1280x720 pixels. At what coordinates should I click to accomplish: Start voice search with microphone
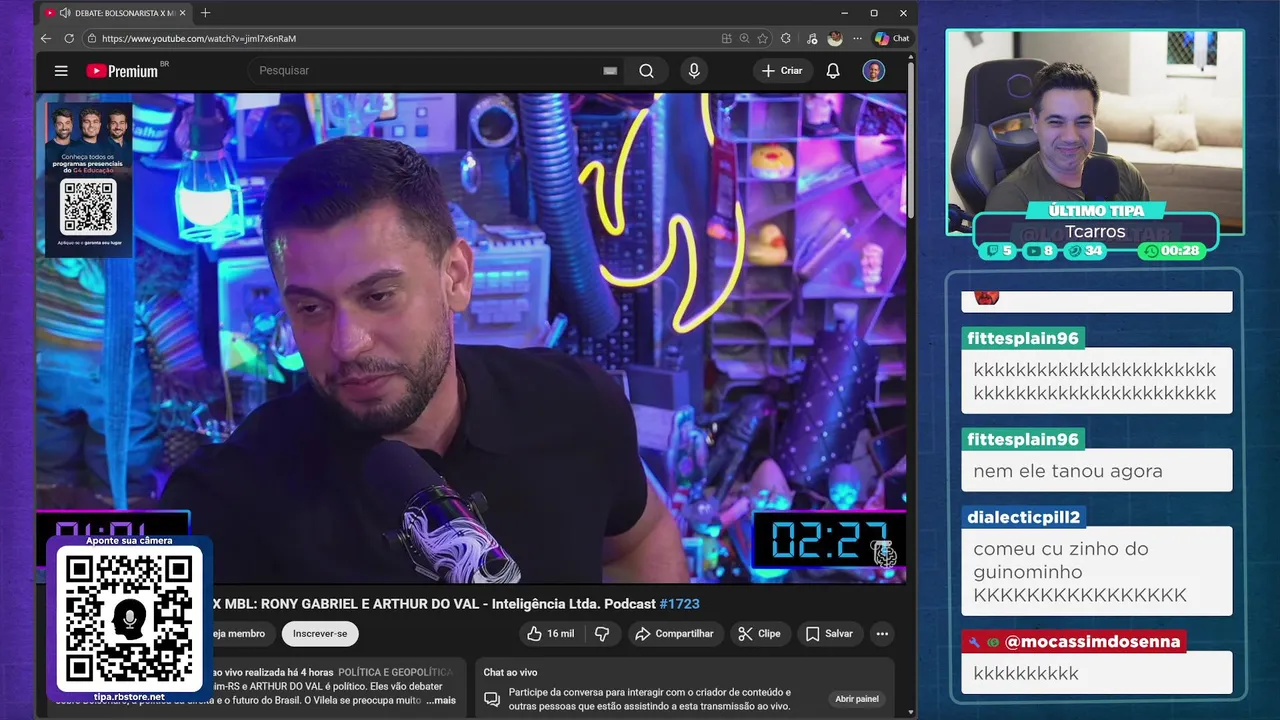pyautogui.click(x=694, y=71)
